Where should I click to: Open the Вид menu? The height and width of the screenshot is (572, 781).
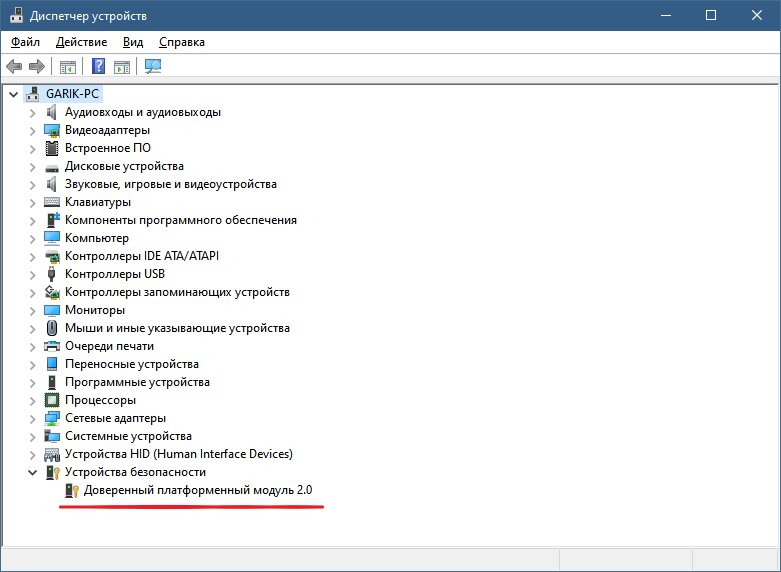pyautogui.click(x=133, y=42)
